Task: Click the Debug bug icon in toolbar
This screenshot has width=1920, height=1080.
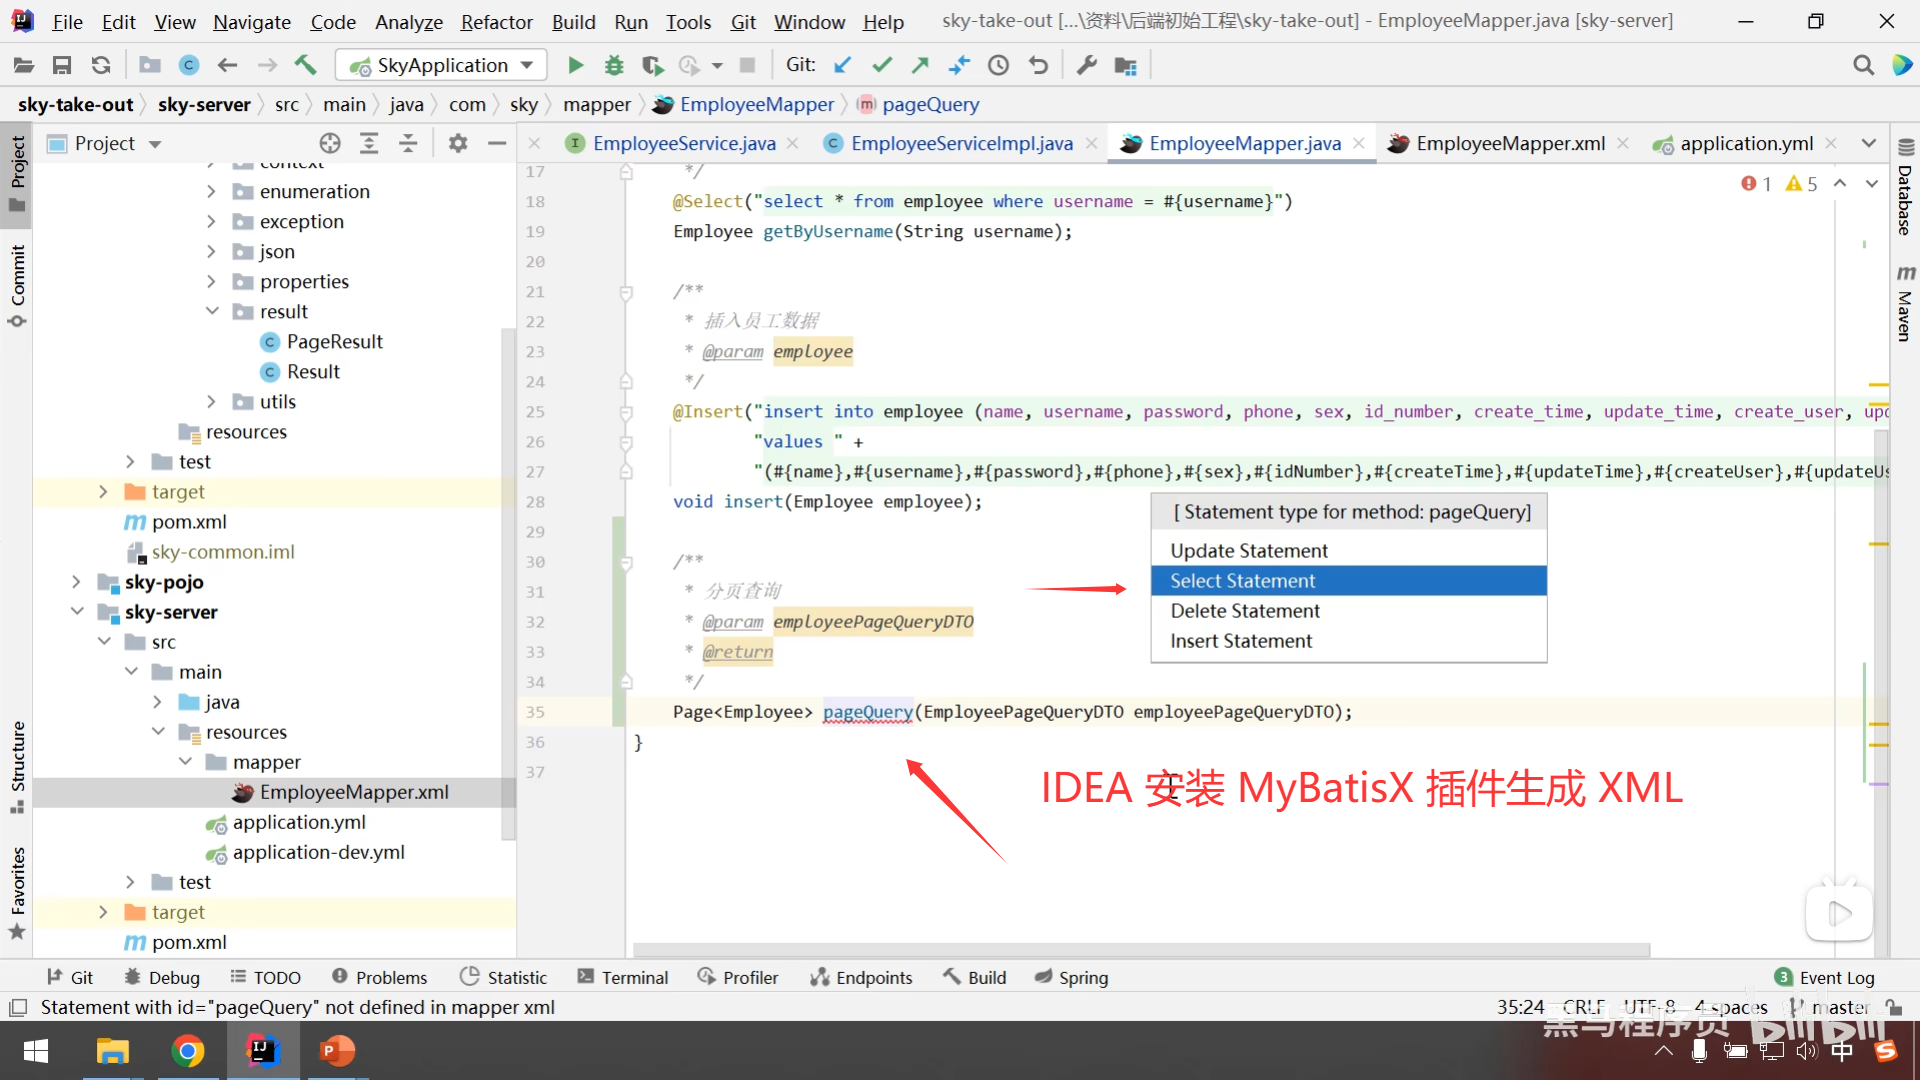Action: click(614, 65)
